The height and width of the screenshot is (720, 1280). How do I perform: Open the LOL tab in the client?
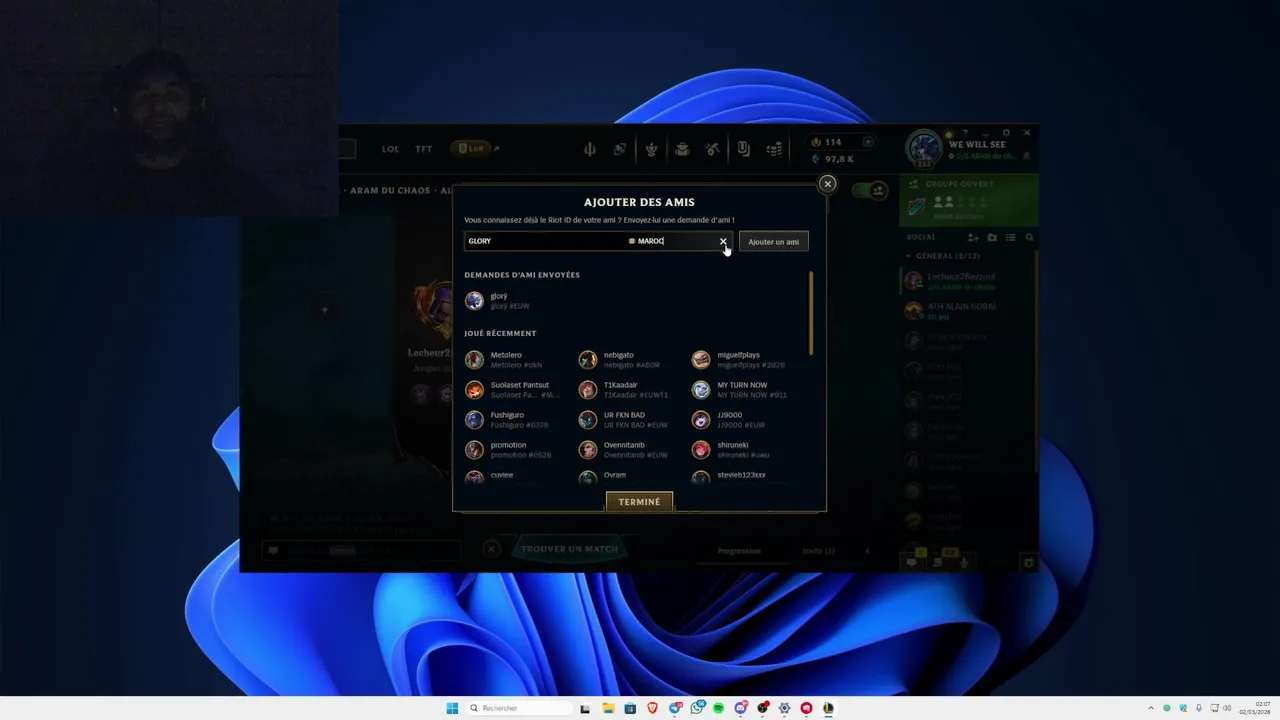[390, 149]
